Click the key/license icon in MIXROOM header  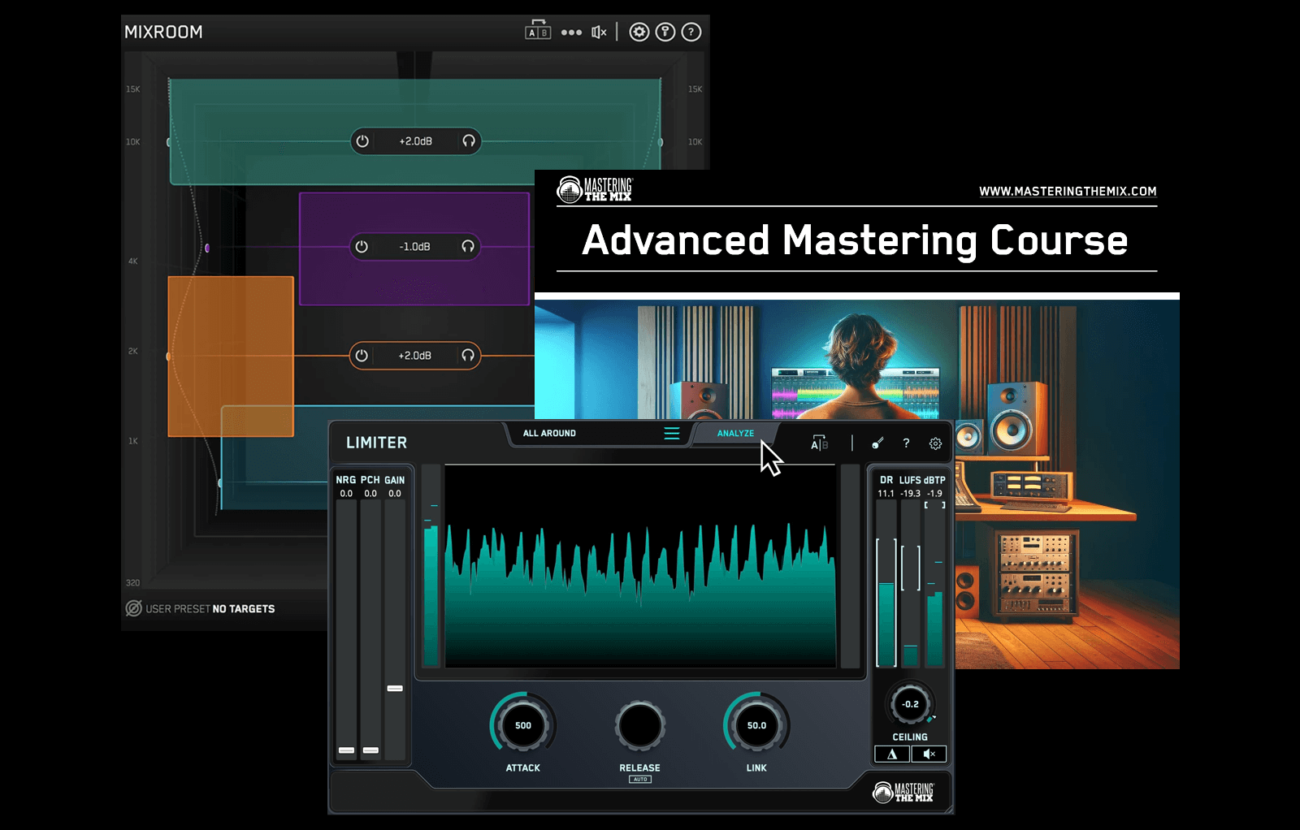click(x=665, y=31)
